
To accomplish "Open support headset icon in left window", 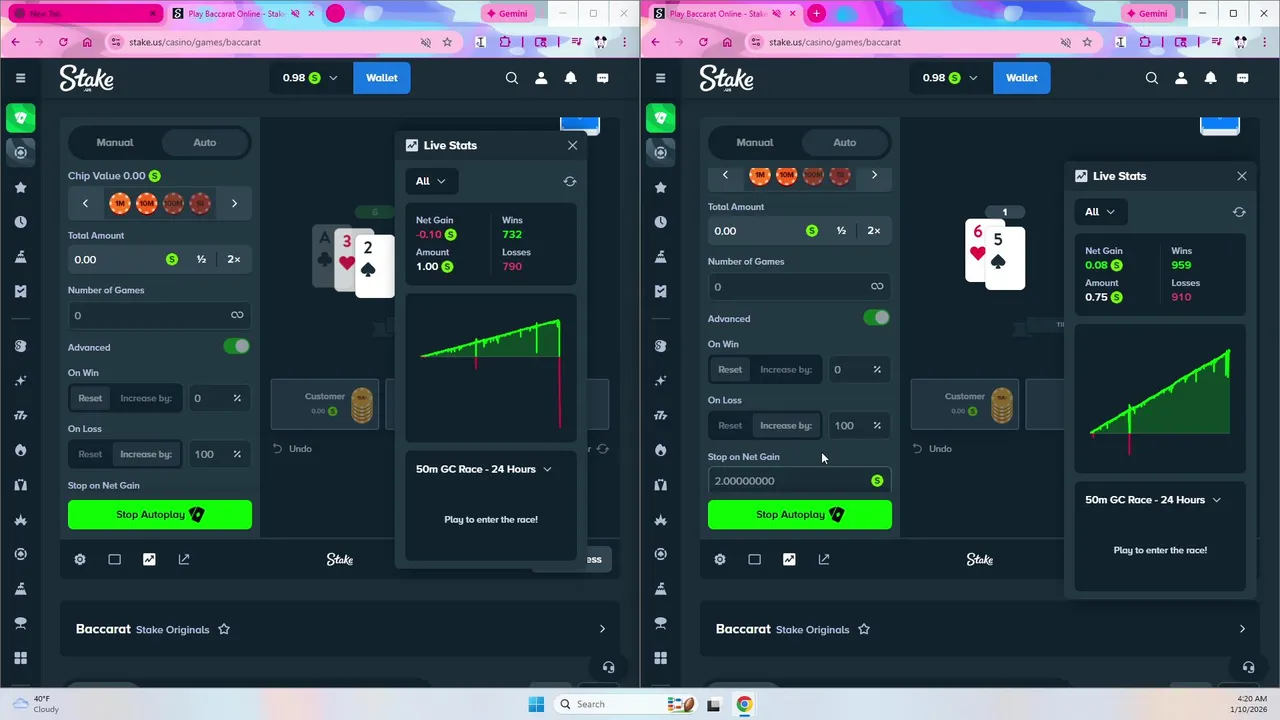I will pos(608,667).
